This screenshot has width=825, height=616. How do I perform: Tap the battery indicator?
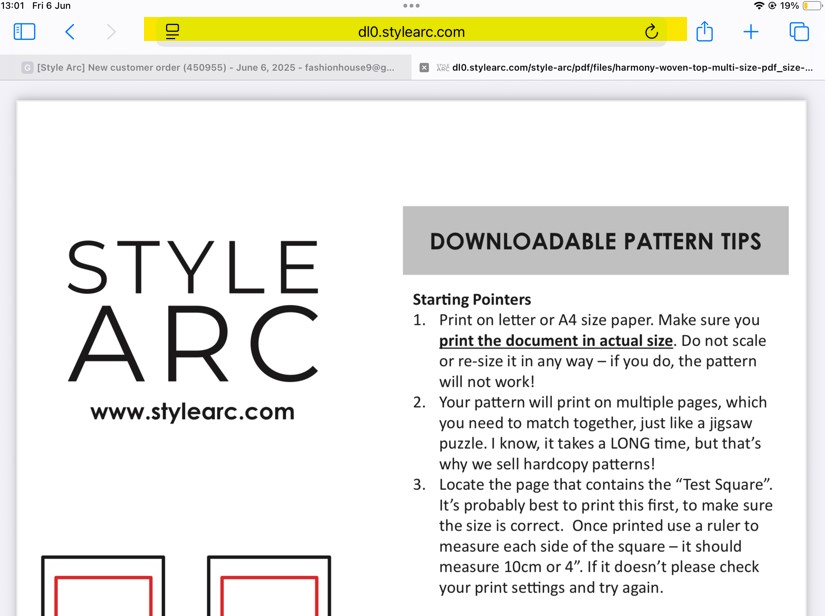[x=812, y=6]
